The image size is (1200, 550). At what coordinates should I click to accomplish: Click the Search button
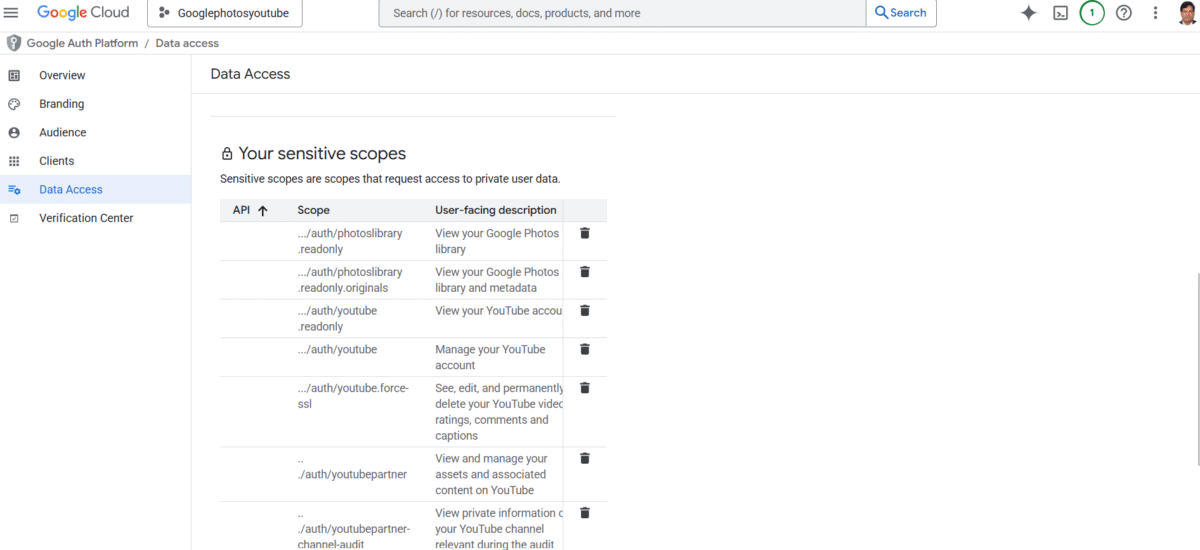(x=901, y=13)
